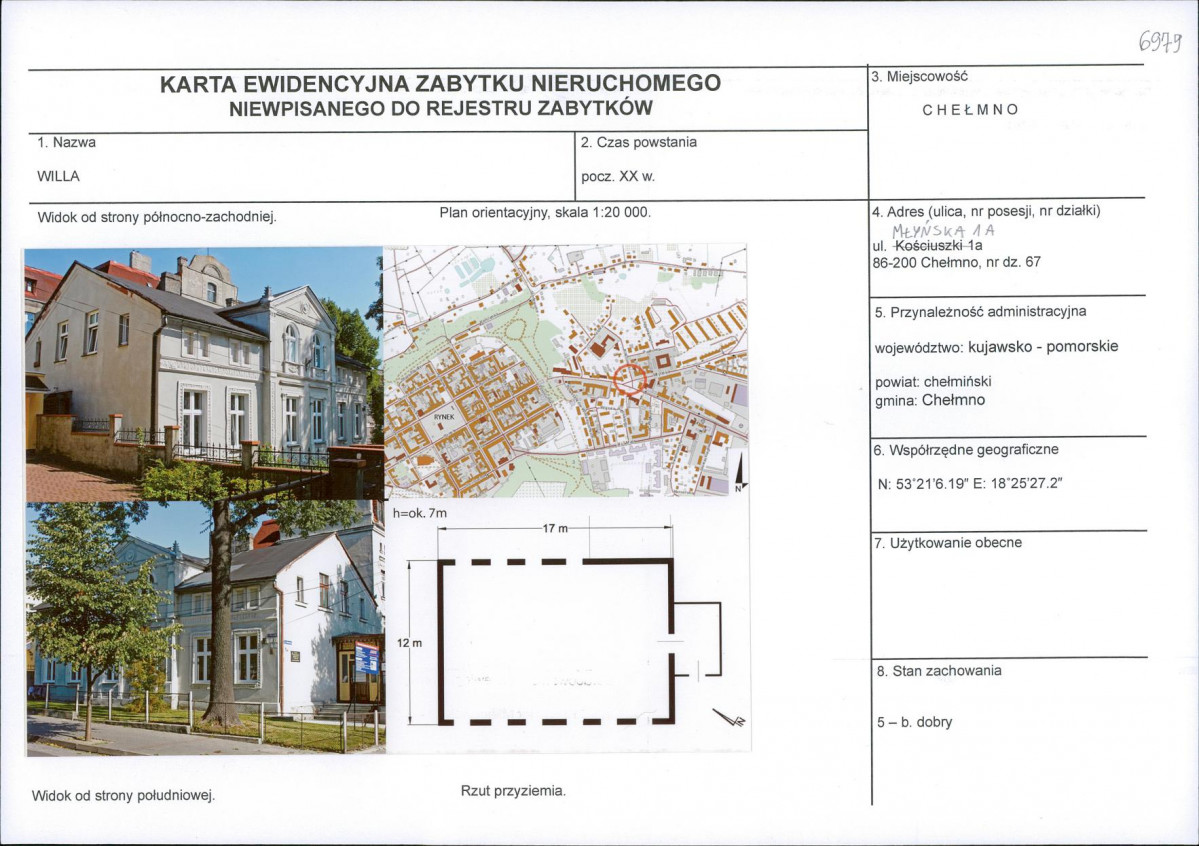Click the handwritten number 6979 in the corner
The width and height of the screenshot is (1199, 846).
tap(1160, 41)
